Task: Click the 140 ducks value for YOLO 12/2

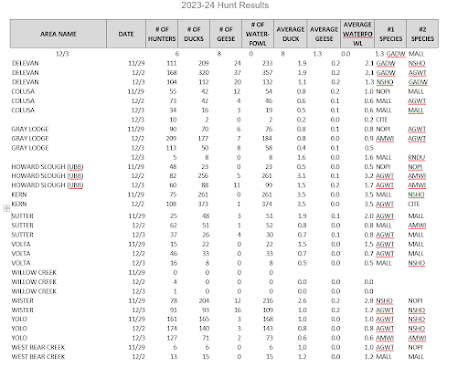Action: coord(204,328)
